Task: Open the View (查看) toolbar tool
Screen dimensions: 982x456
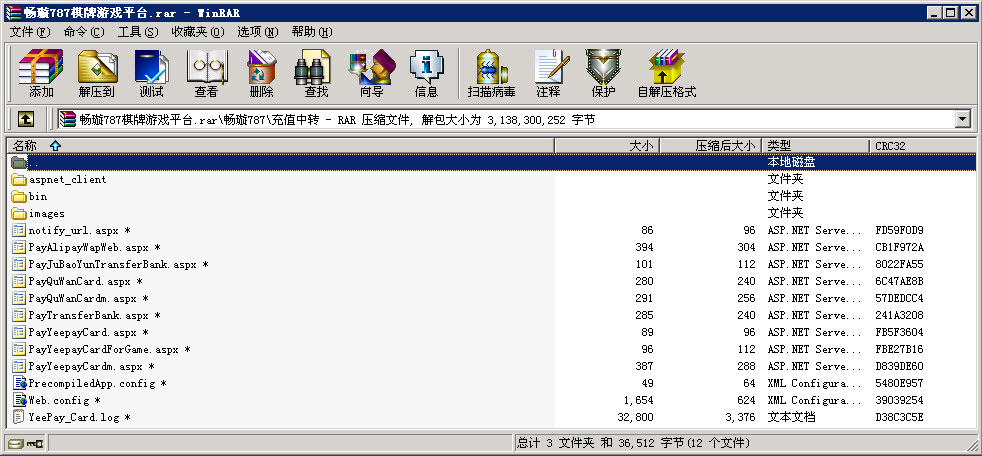Action: [206, 73]
